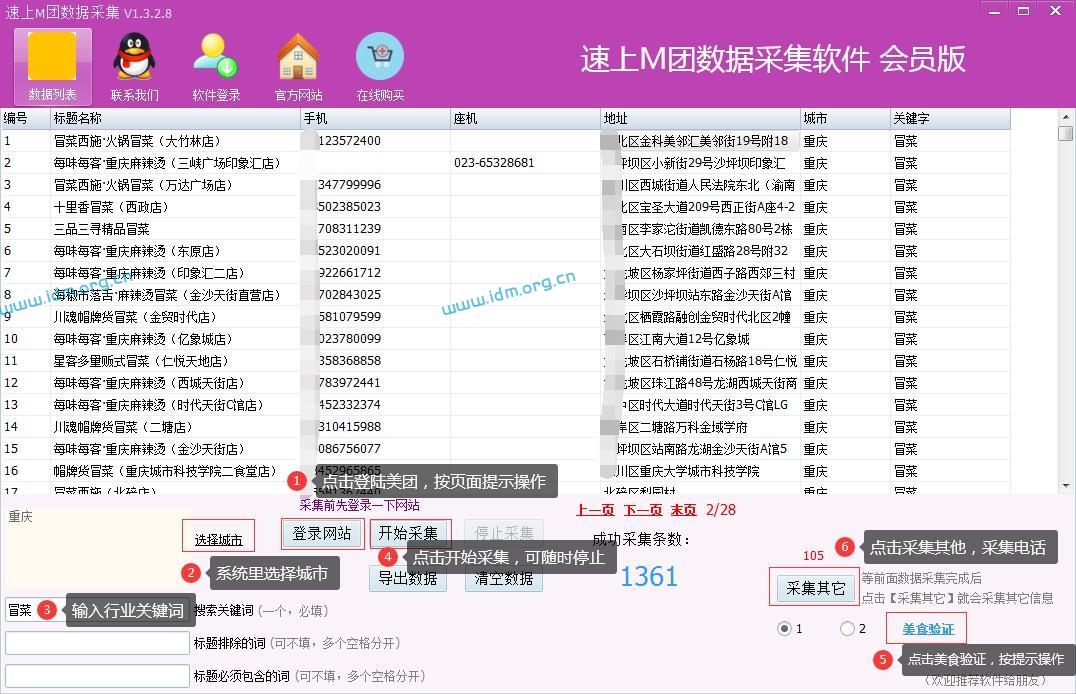This screenshot has width=1076, height=694.
Task: Close the 速上M团数据采集 window
Action: (x=1056, y=11)
